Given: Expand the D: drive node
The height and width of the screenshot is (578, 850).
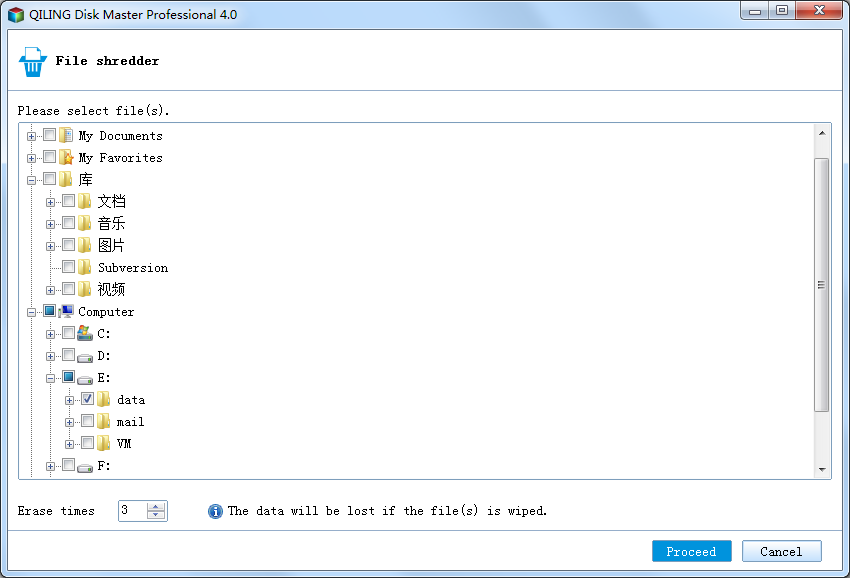Looking at the screenshot, I should point(50,356).
